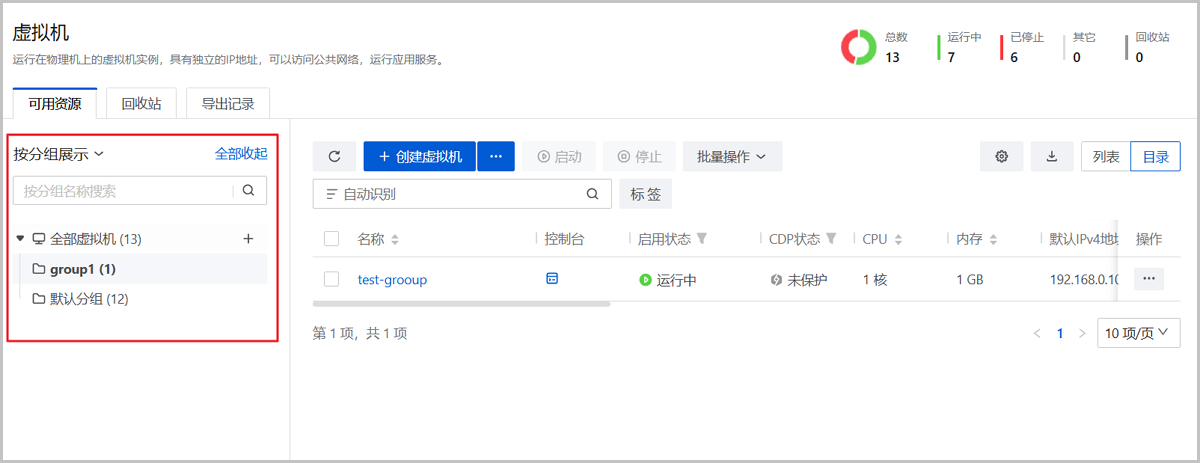The image size is (1200, 463).
Task: Switch to the 回收站 tab
Action: (x=141, y=103)
